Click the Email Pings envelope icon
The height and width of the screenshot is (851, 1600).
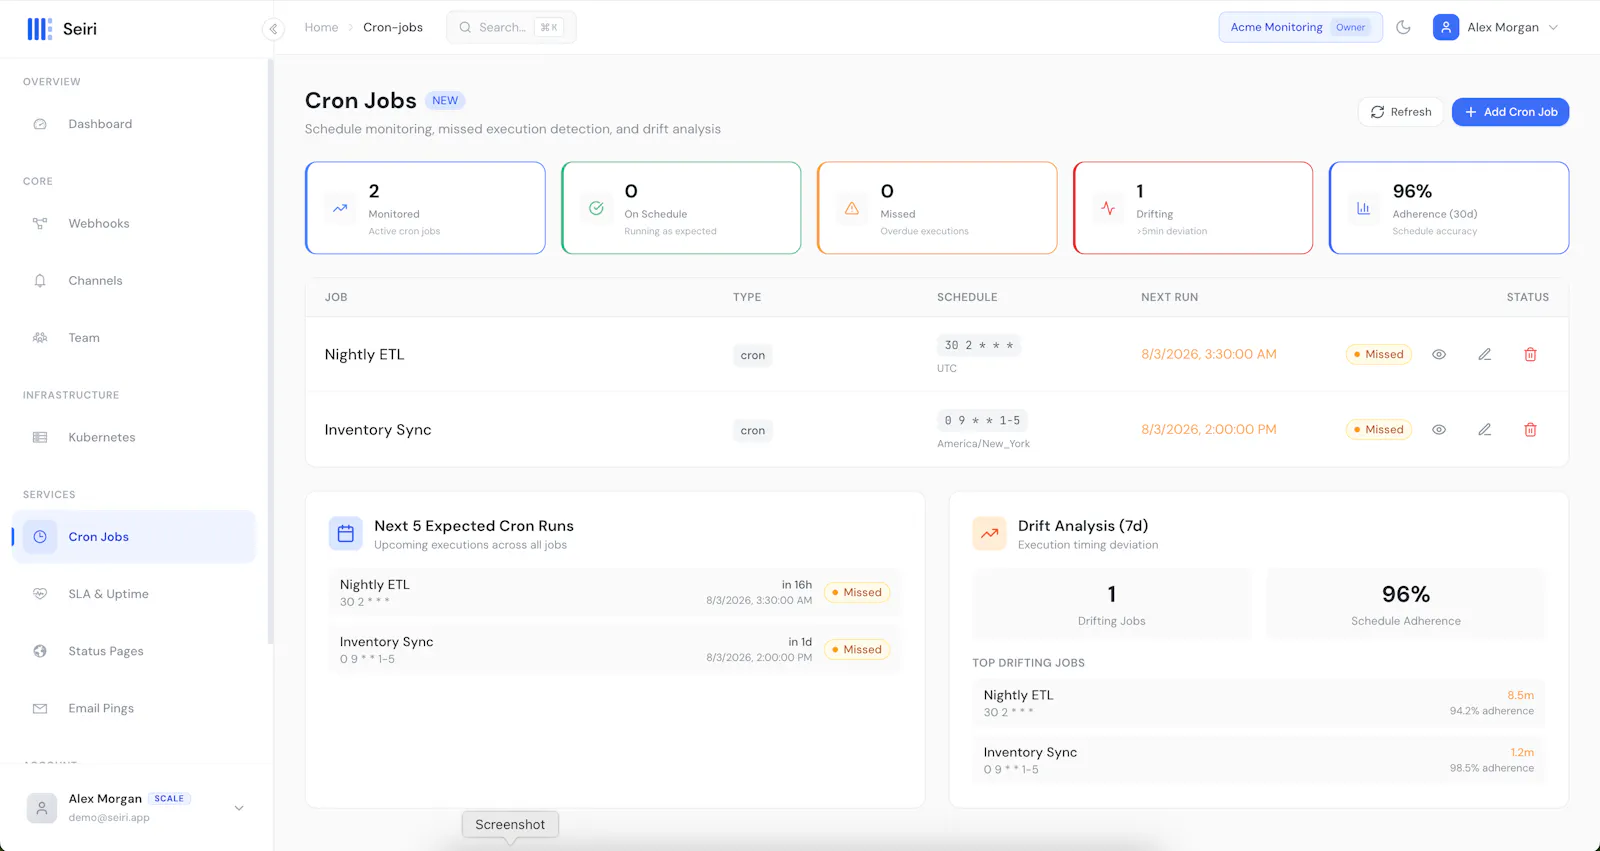tap(40, 708)
